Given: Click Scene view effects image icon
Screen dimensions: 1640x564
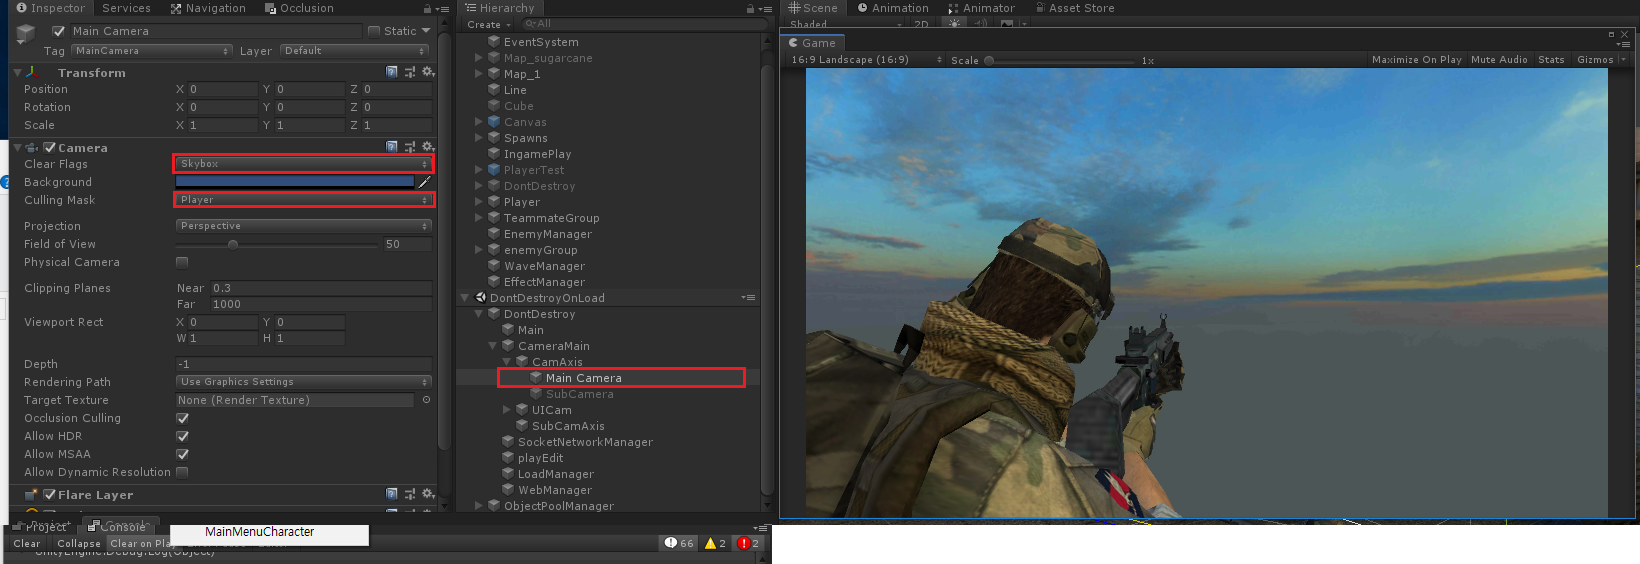Looking at the screenshot, I should (1007, 24).
